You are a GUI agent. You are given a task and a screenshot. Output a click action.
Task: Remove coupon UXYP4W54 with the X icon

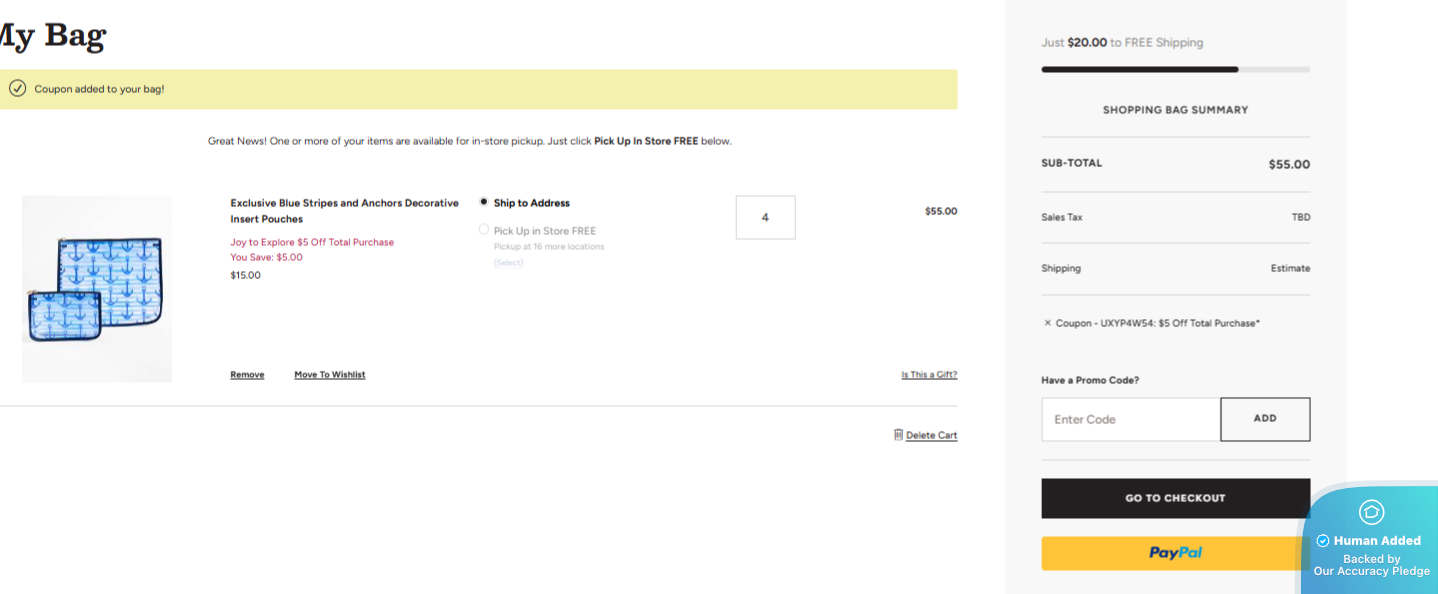[1047, 323]
